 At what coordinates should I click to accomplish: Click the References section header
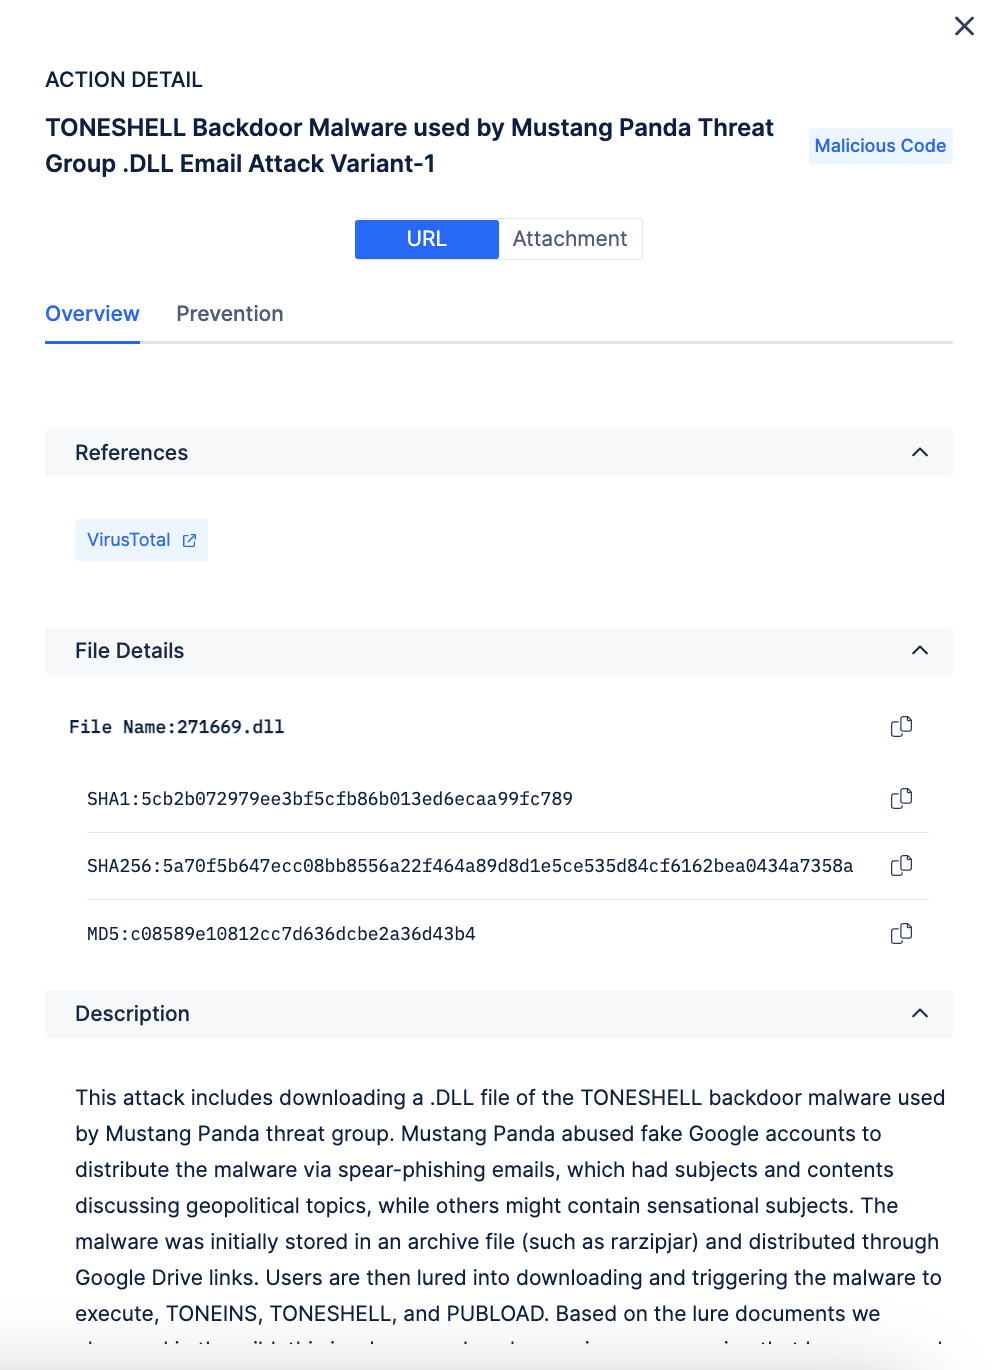click(131, 453)
